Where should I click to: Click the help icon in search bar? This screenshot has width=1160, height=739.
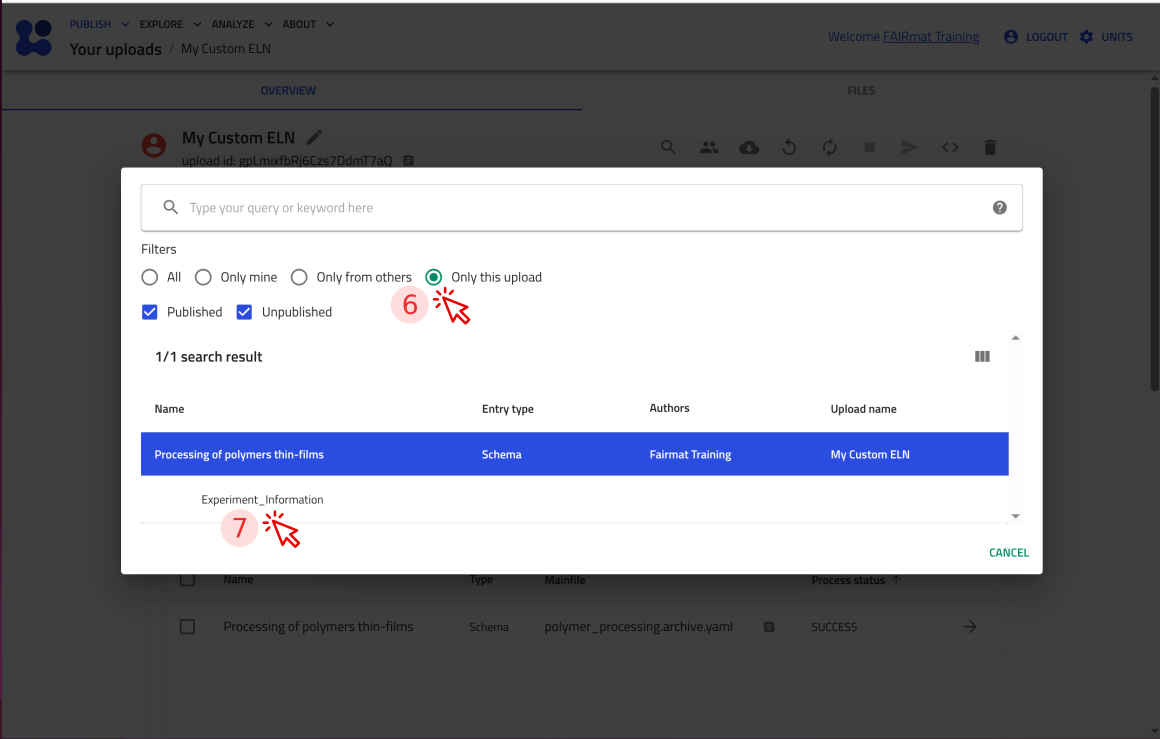tap(999, 208)
